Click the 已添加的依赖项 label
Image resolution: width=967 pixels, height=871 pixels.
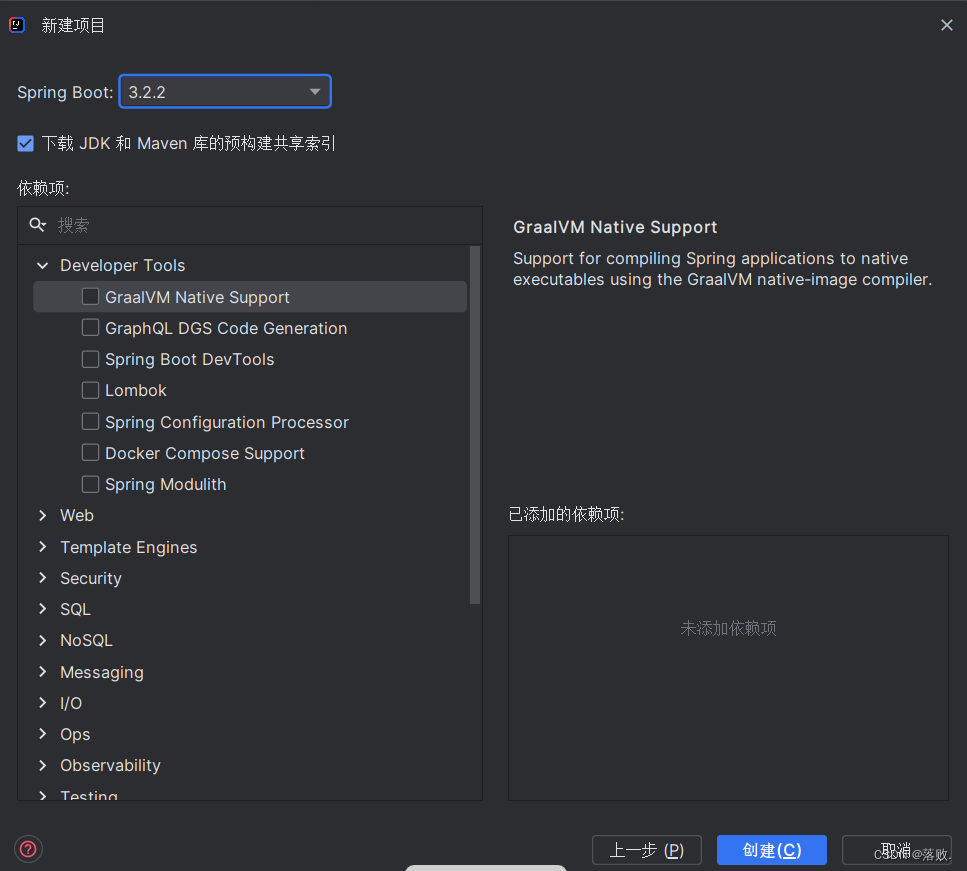pos(566,514)
